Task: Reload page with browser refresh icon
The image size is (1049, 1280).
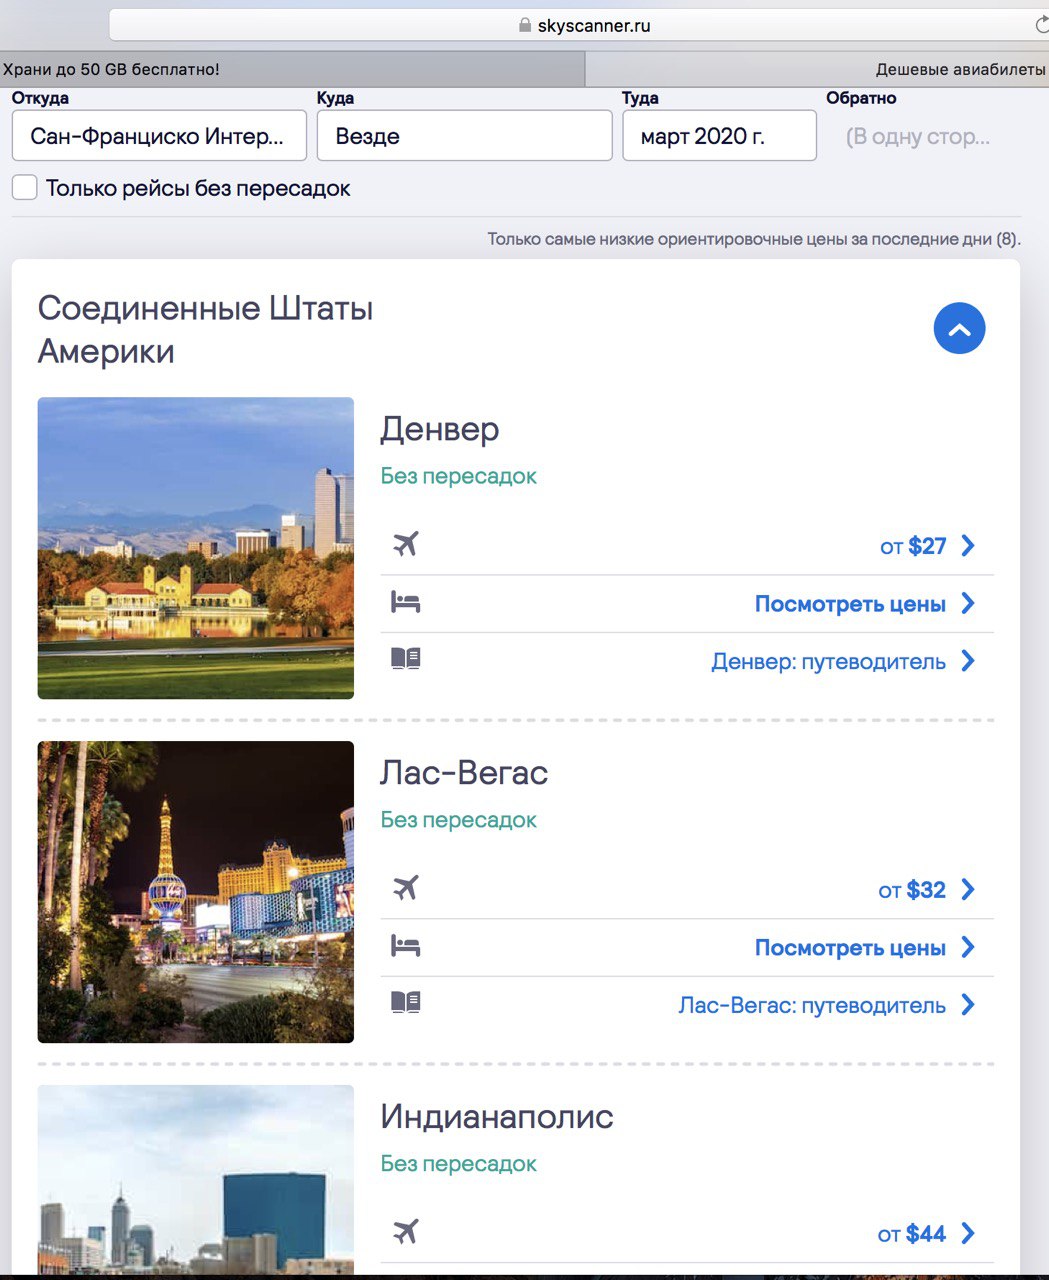Action: [1040, 25]
